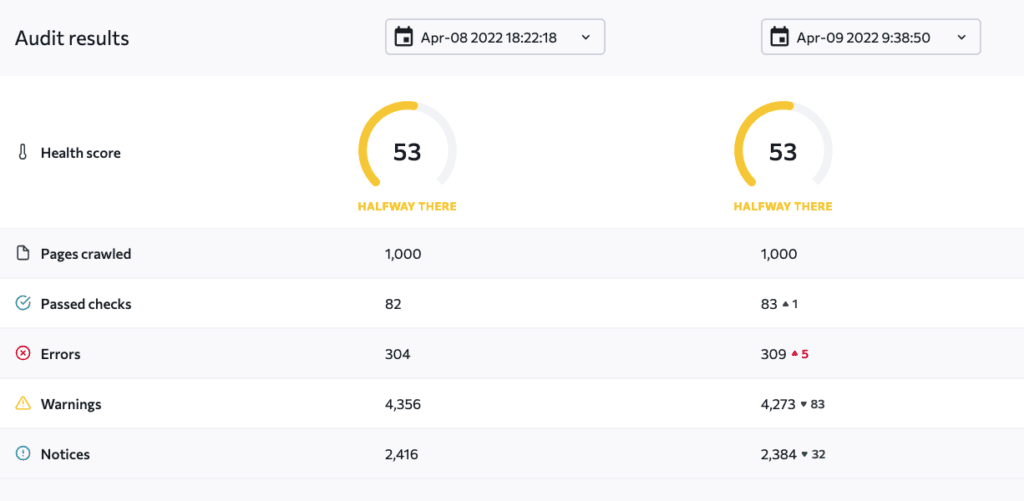Click the checkmark icon beside Passed checks
1024x501 pixels.
[x=23, y=304]
